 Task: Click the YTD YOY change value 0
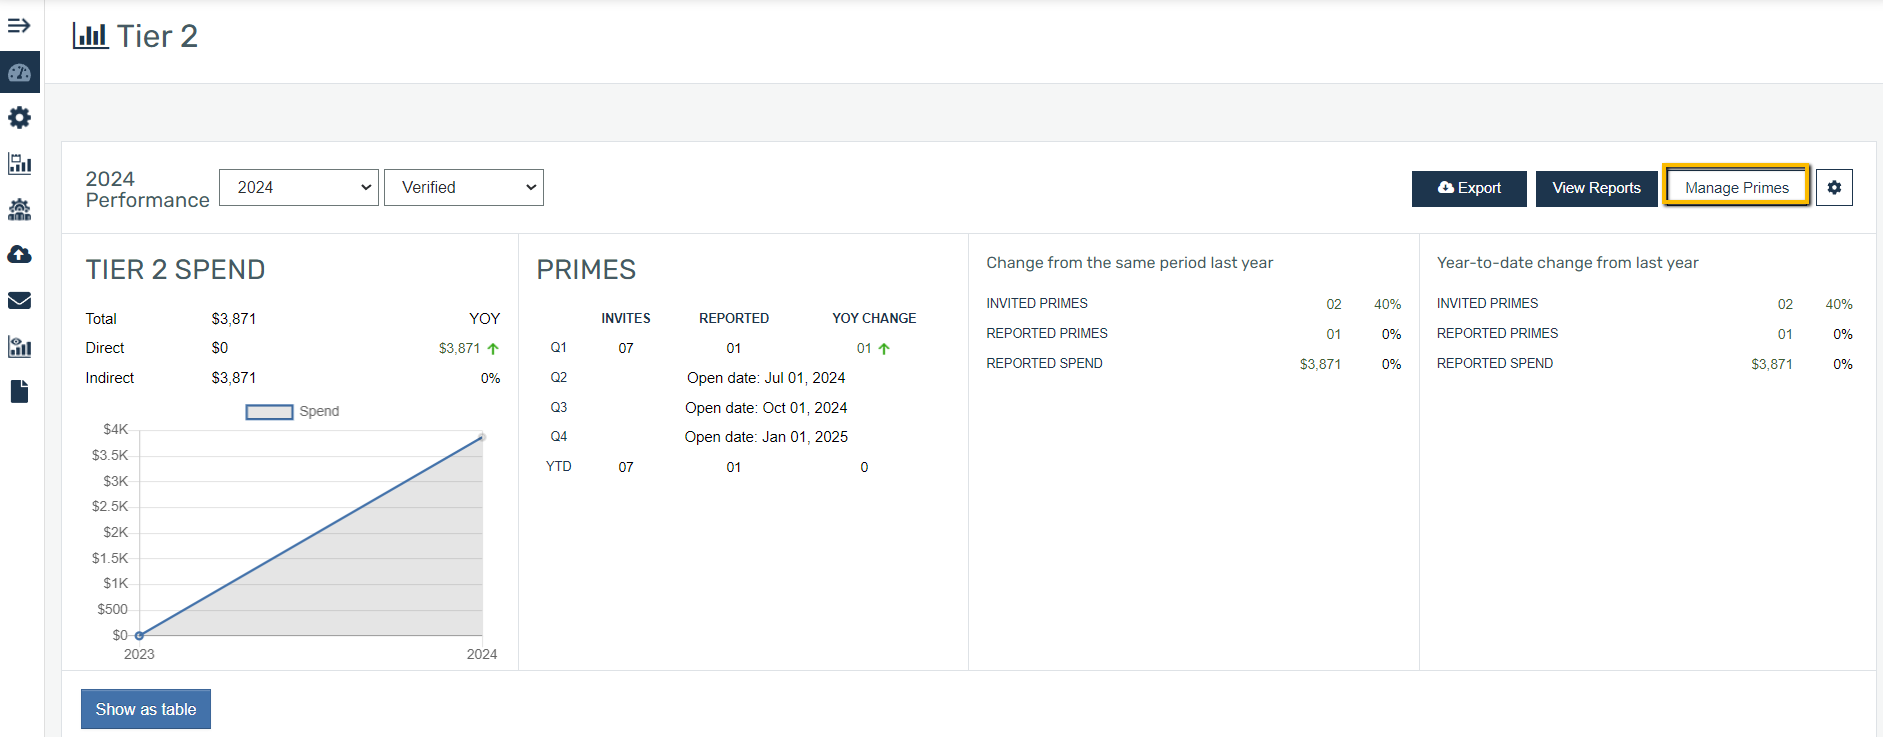(x=864, y=467)
